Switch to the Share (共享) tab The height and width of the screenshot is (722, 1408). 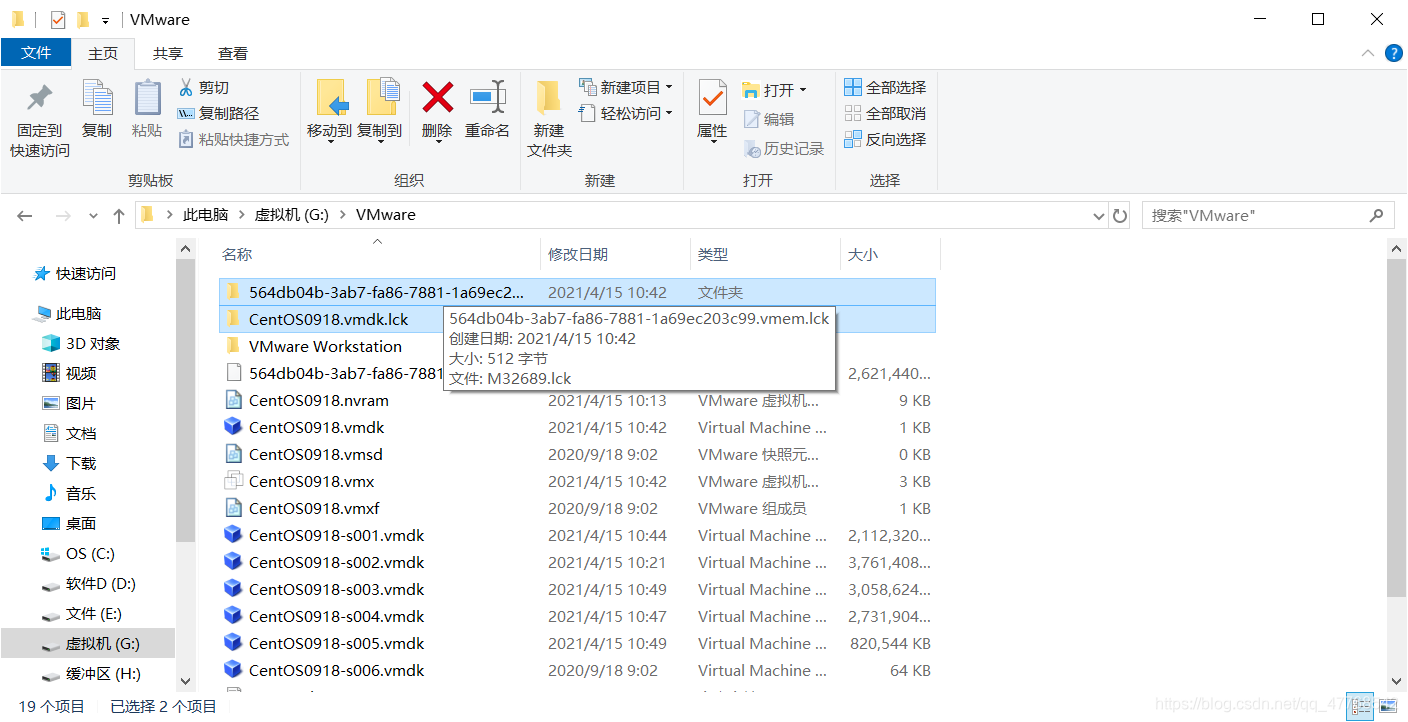click(x=168, y=53)
